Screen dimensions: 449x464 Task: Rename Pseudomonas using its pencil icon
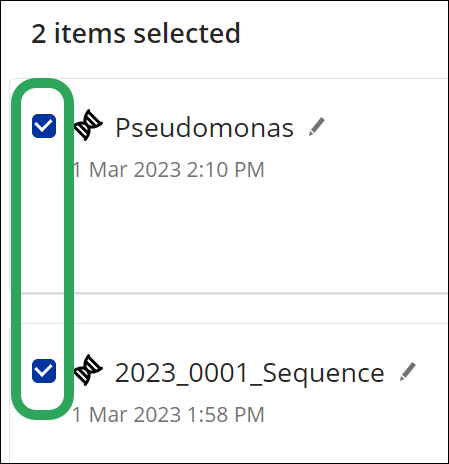[317, 126]
